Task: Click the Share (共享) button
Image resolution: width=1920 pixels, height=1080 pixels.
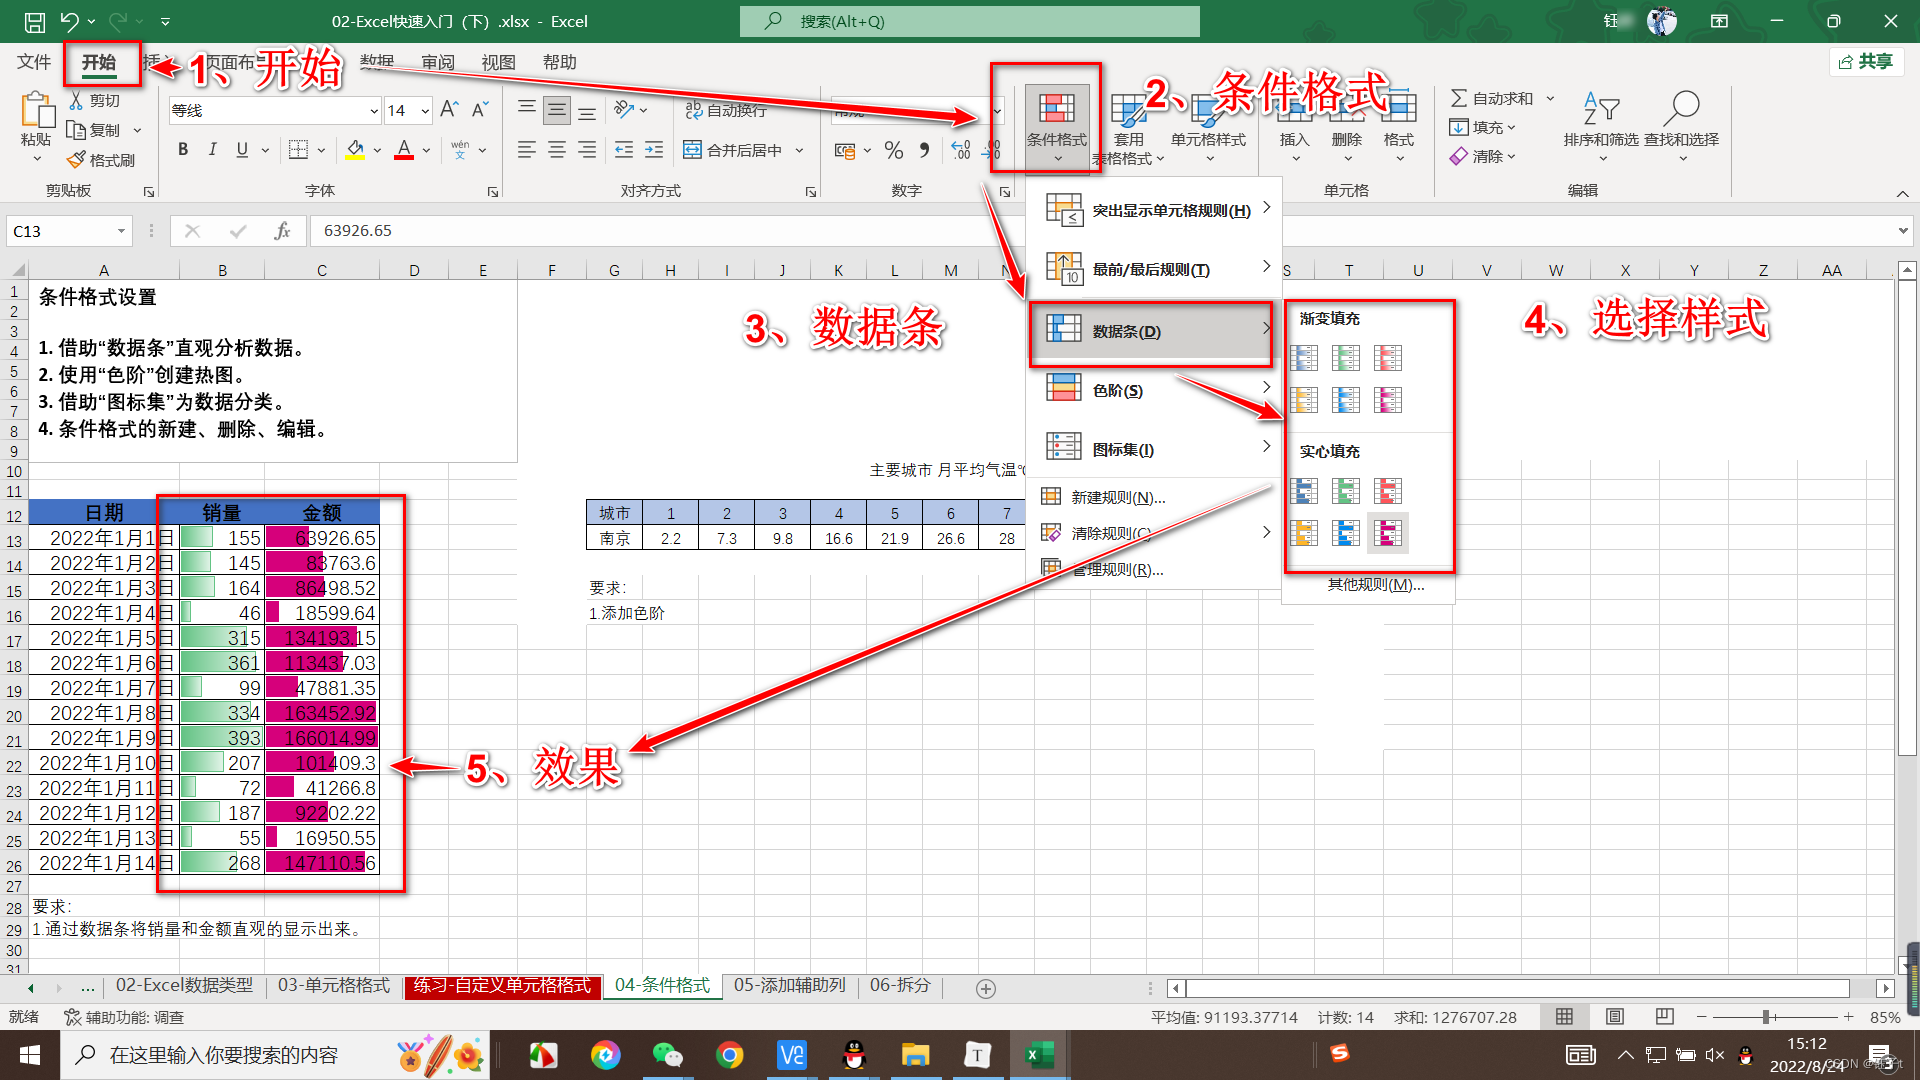Action: pos(1866,62)
